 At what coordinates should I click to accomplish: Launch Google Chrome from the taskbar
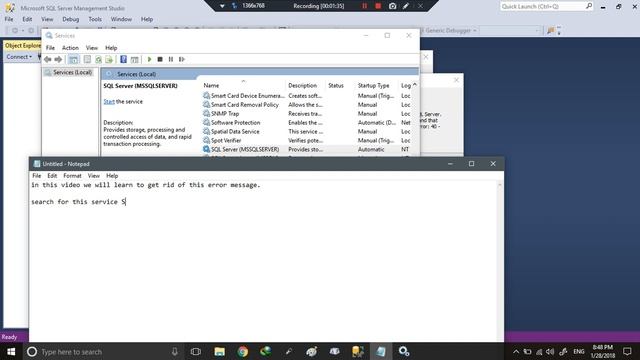243,351
